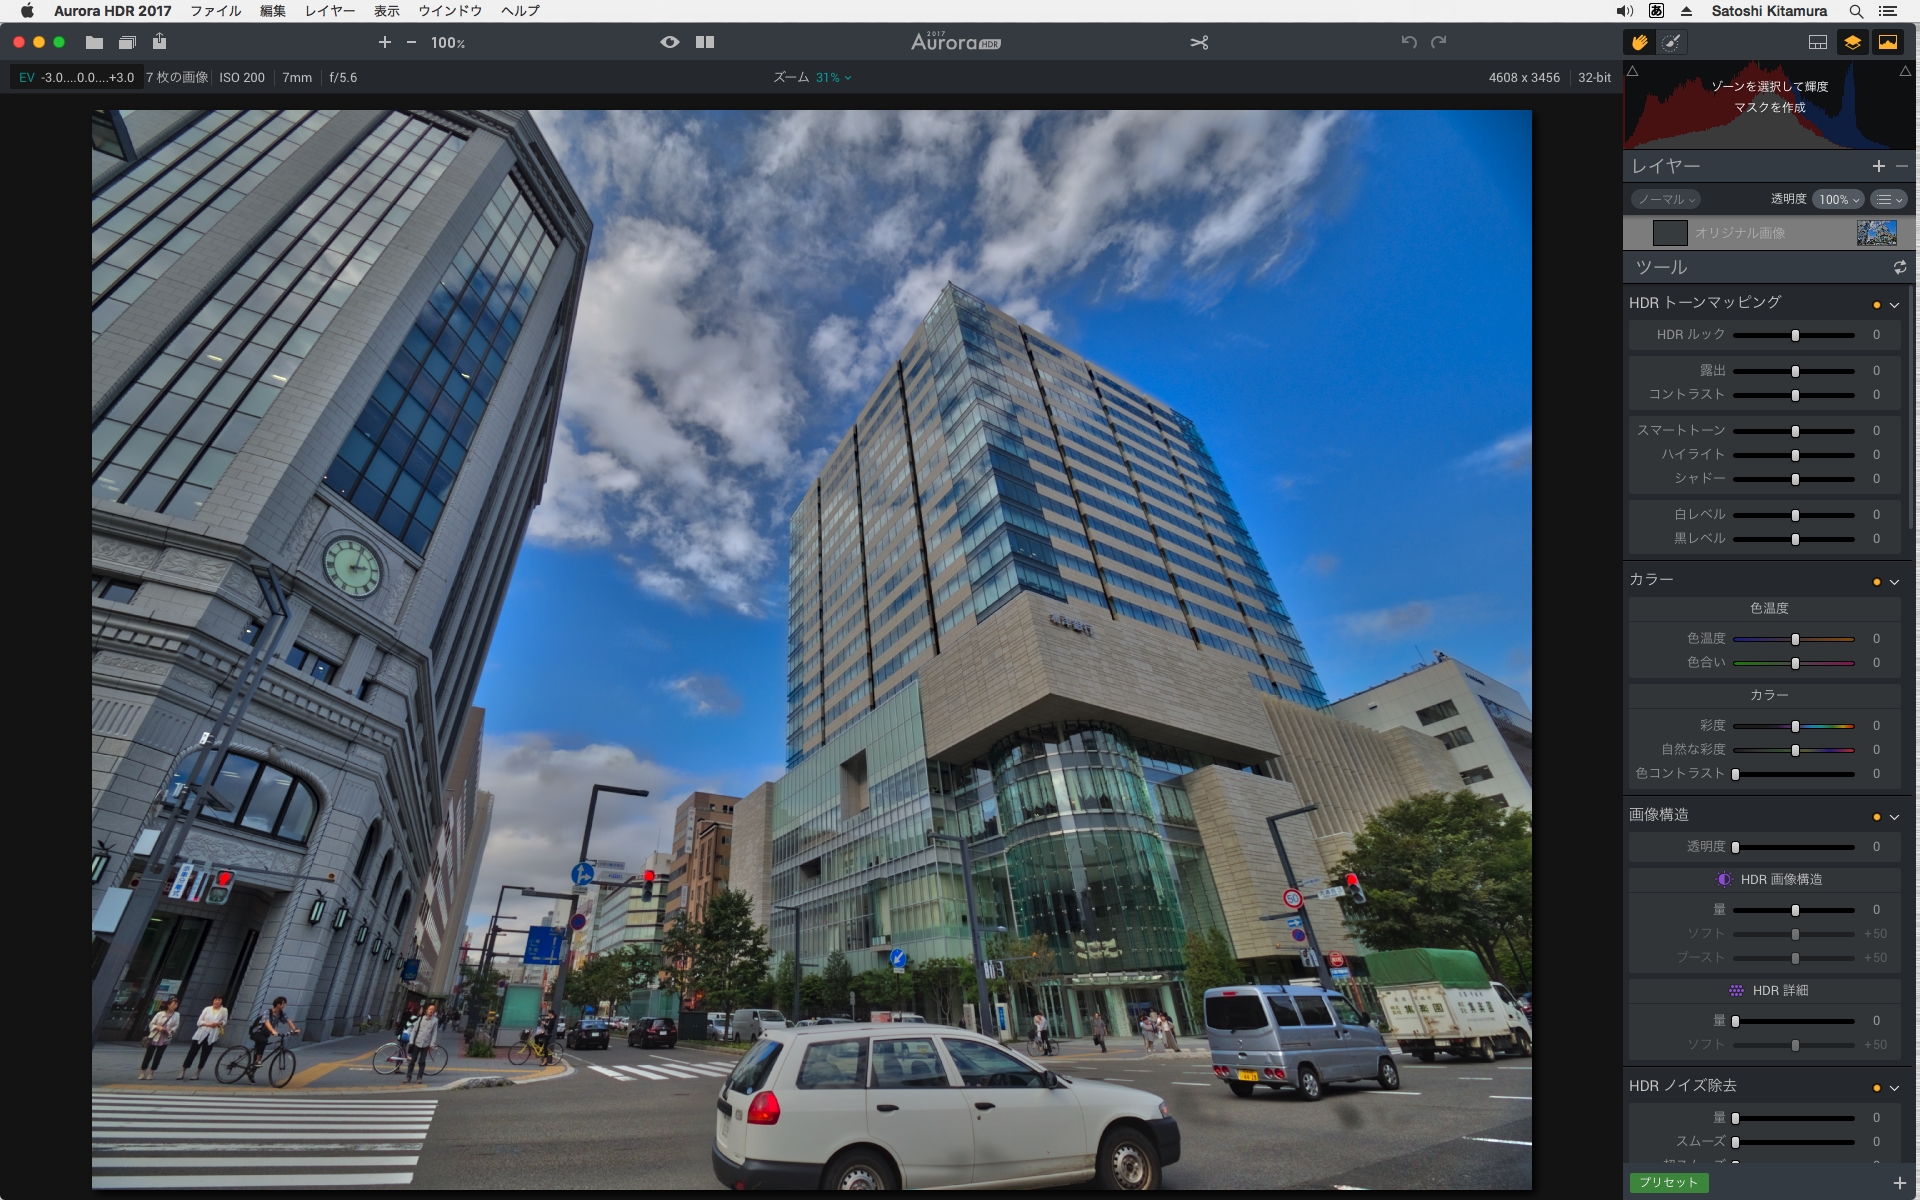Click the side-by-side compare view icon
Viewport: 1920px width, 1200px height.
(x=705, y=42)
